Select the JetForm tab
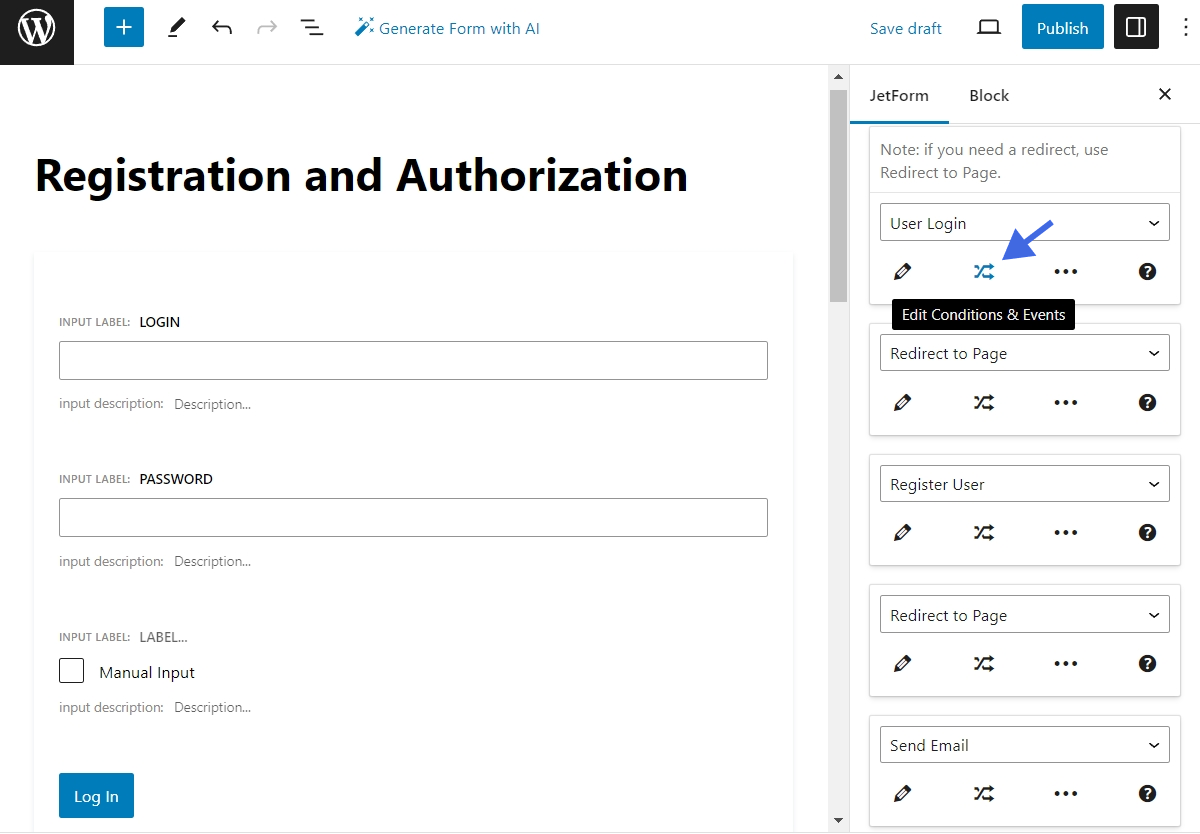Screen dimensions: 1200x834 tap(899, 95)
